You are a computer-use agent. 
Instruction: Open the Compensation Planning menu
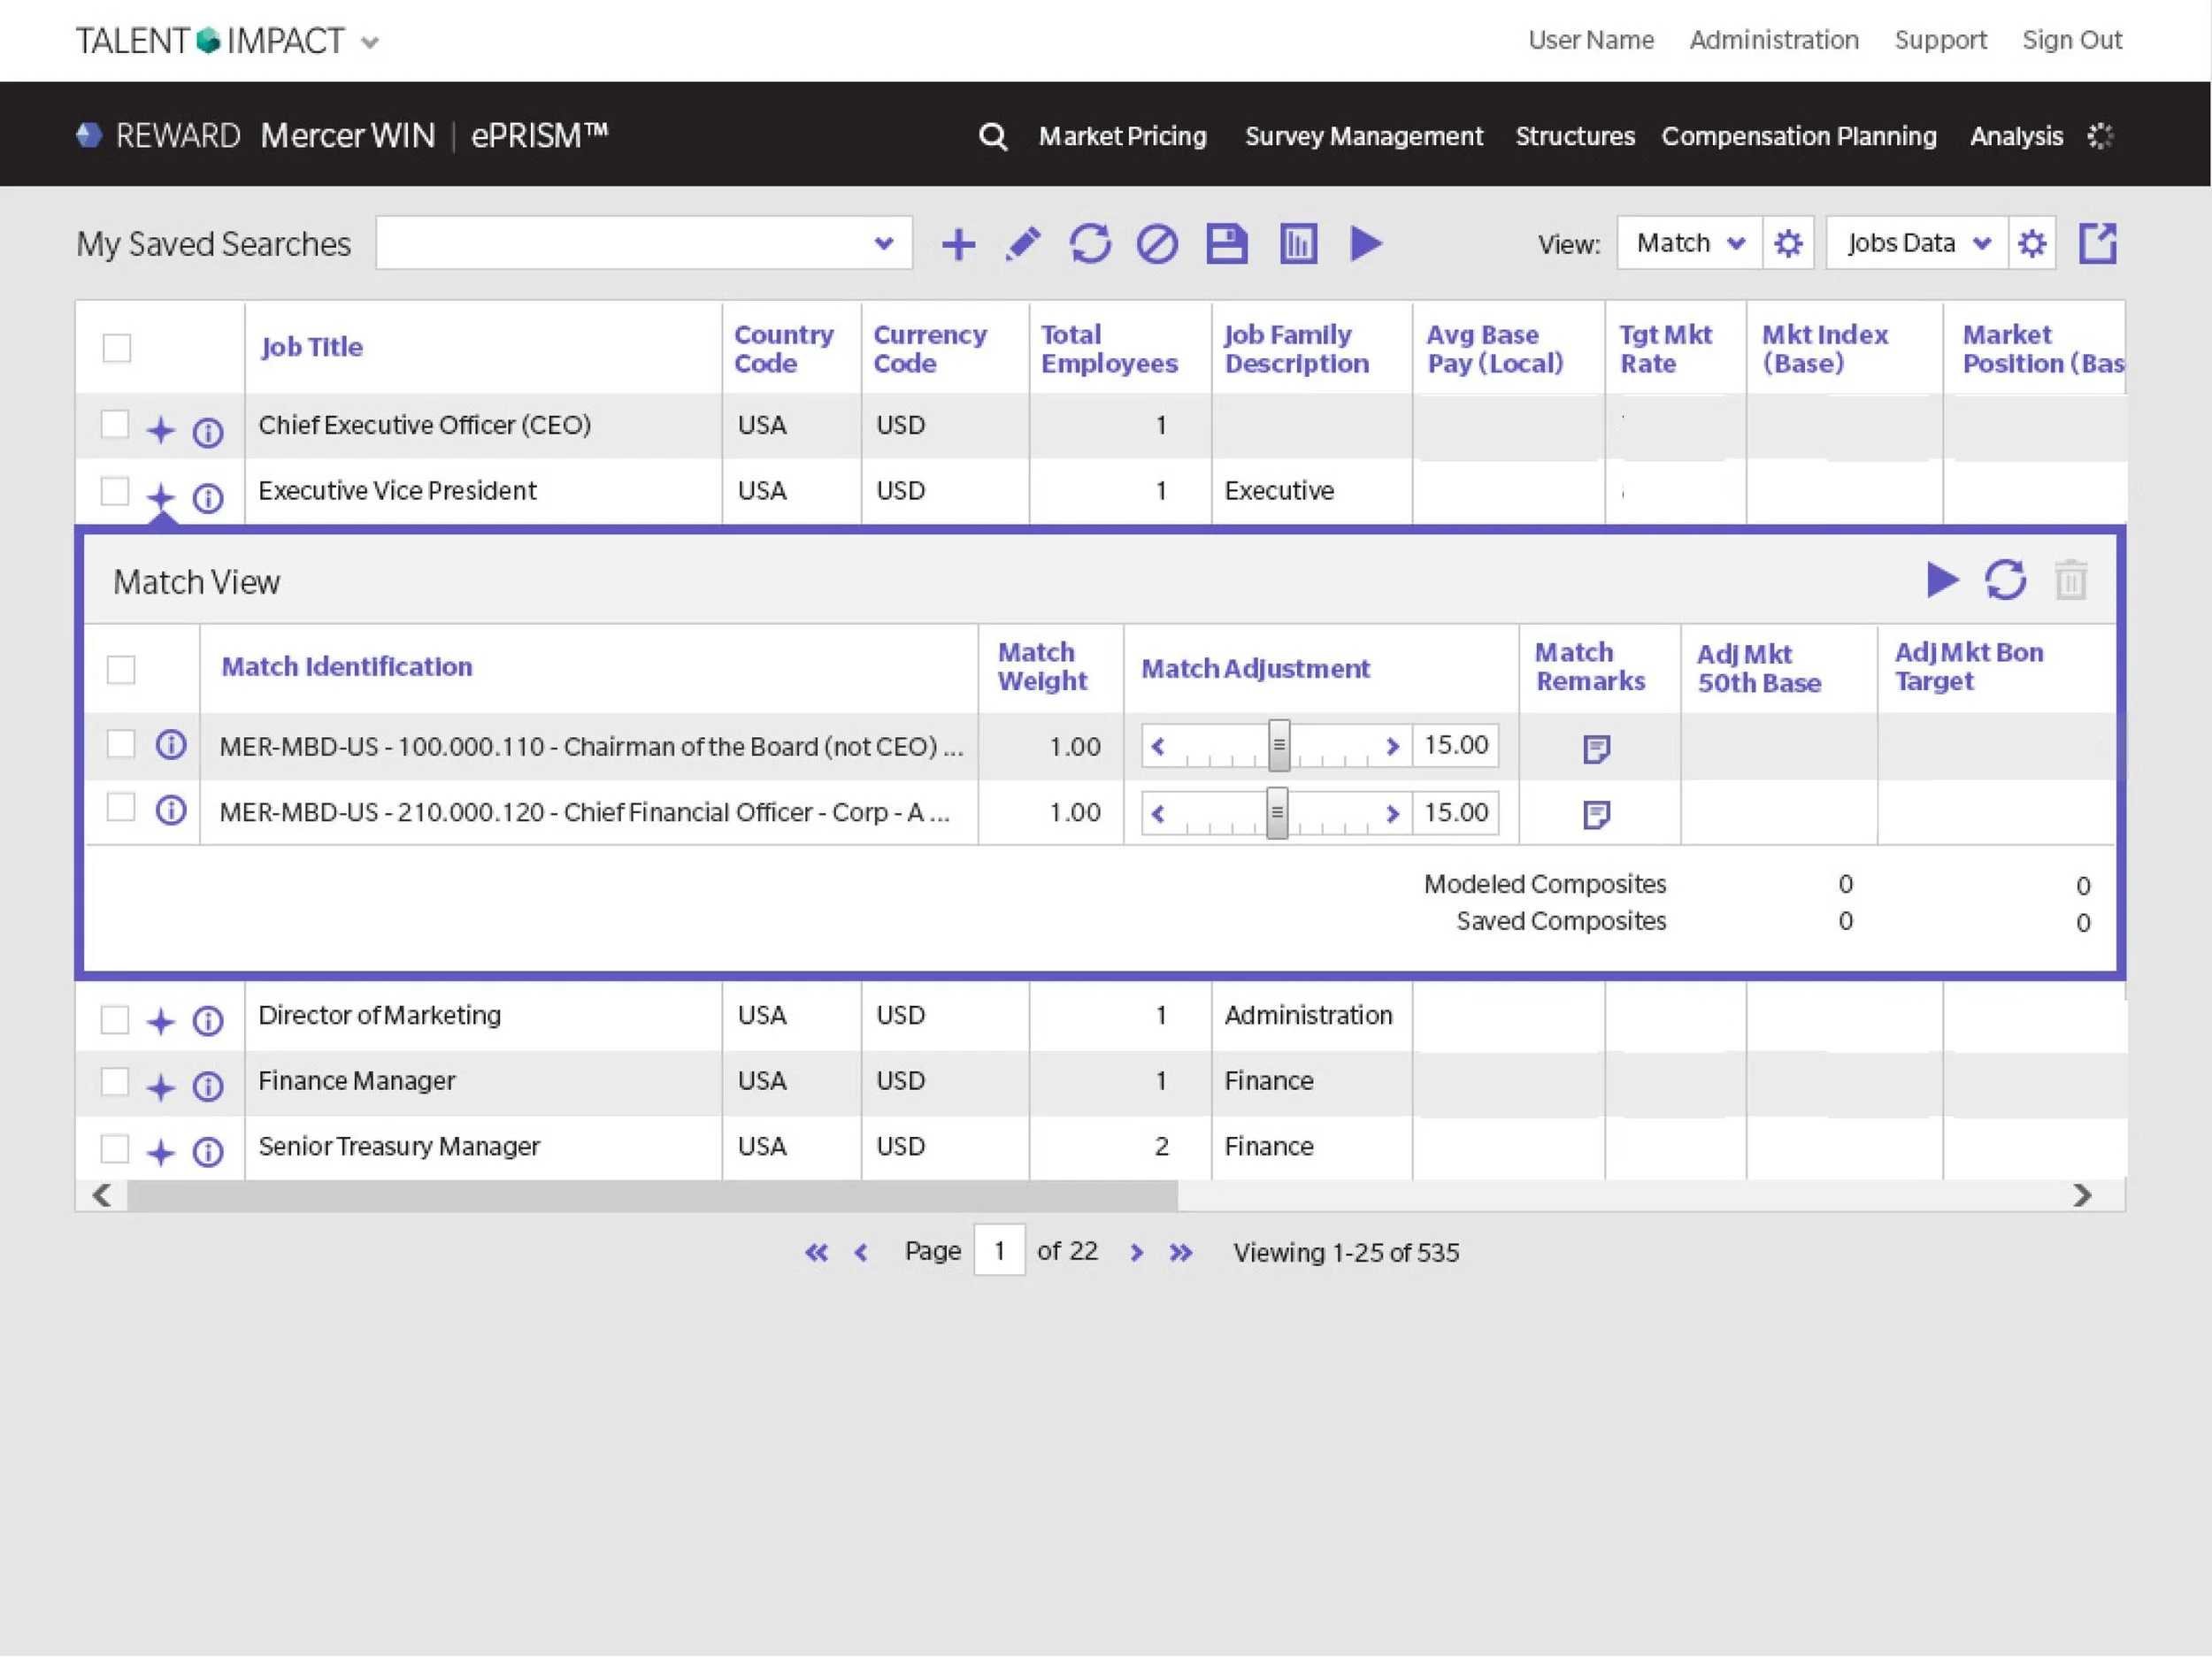(x=1798, y=136)
